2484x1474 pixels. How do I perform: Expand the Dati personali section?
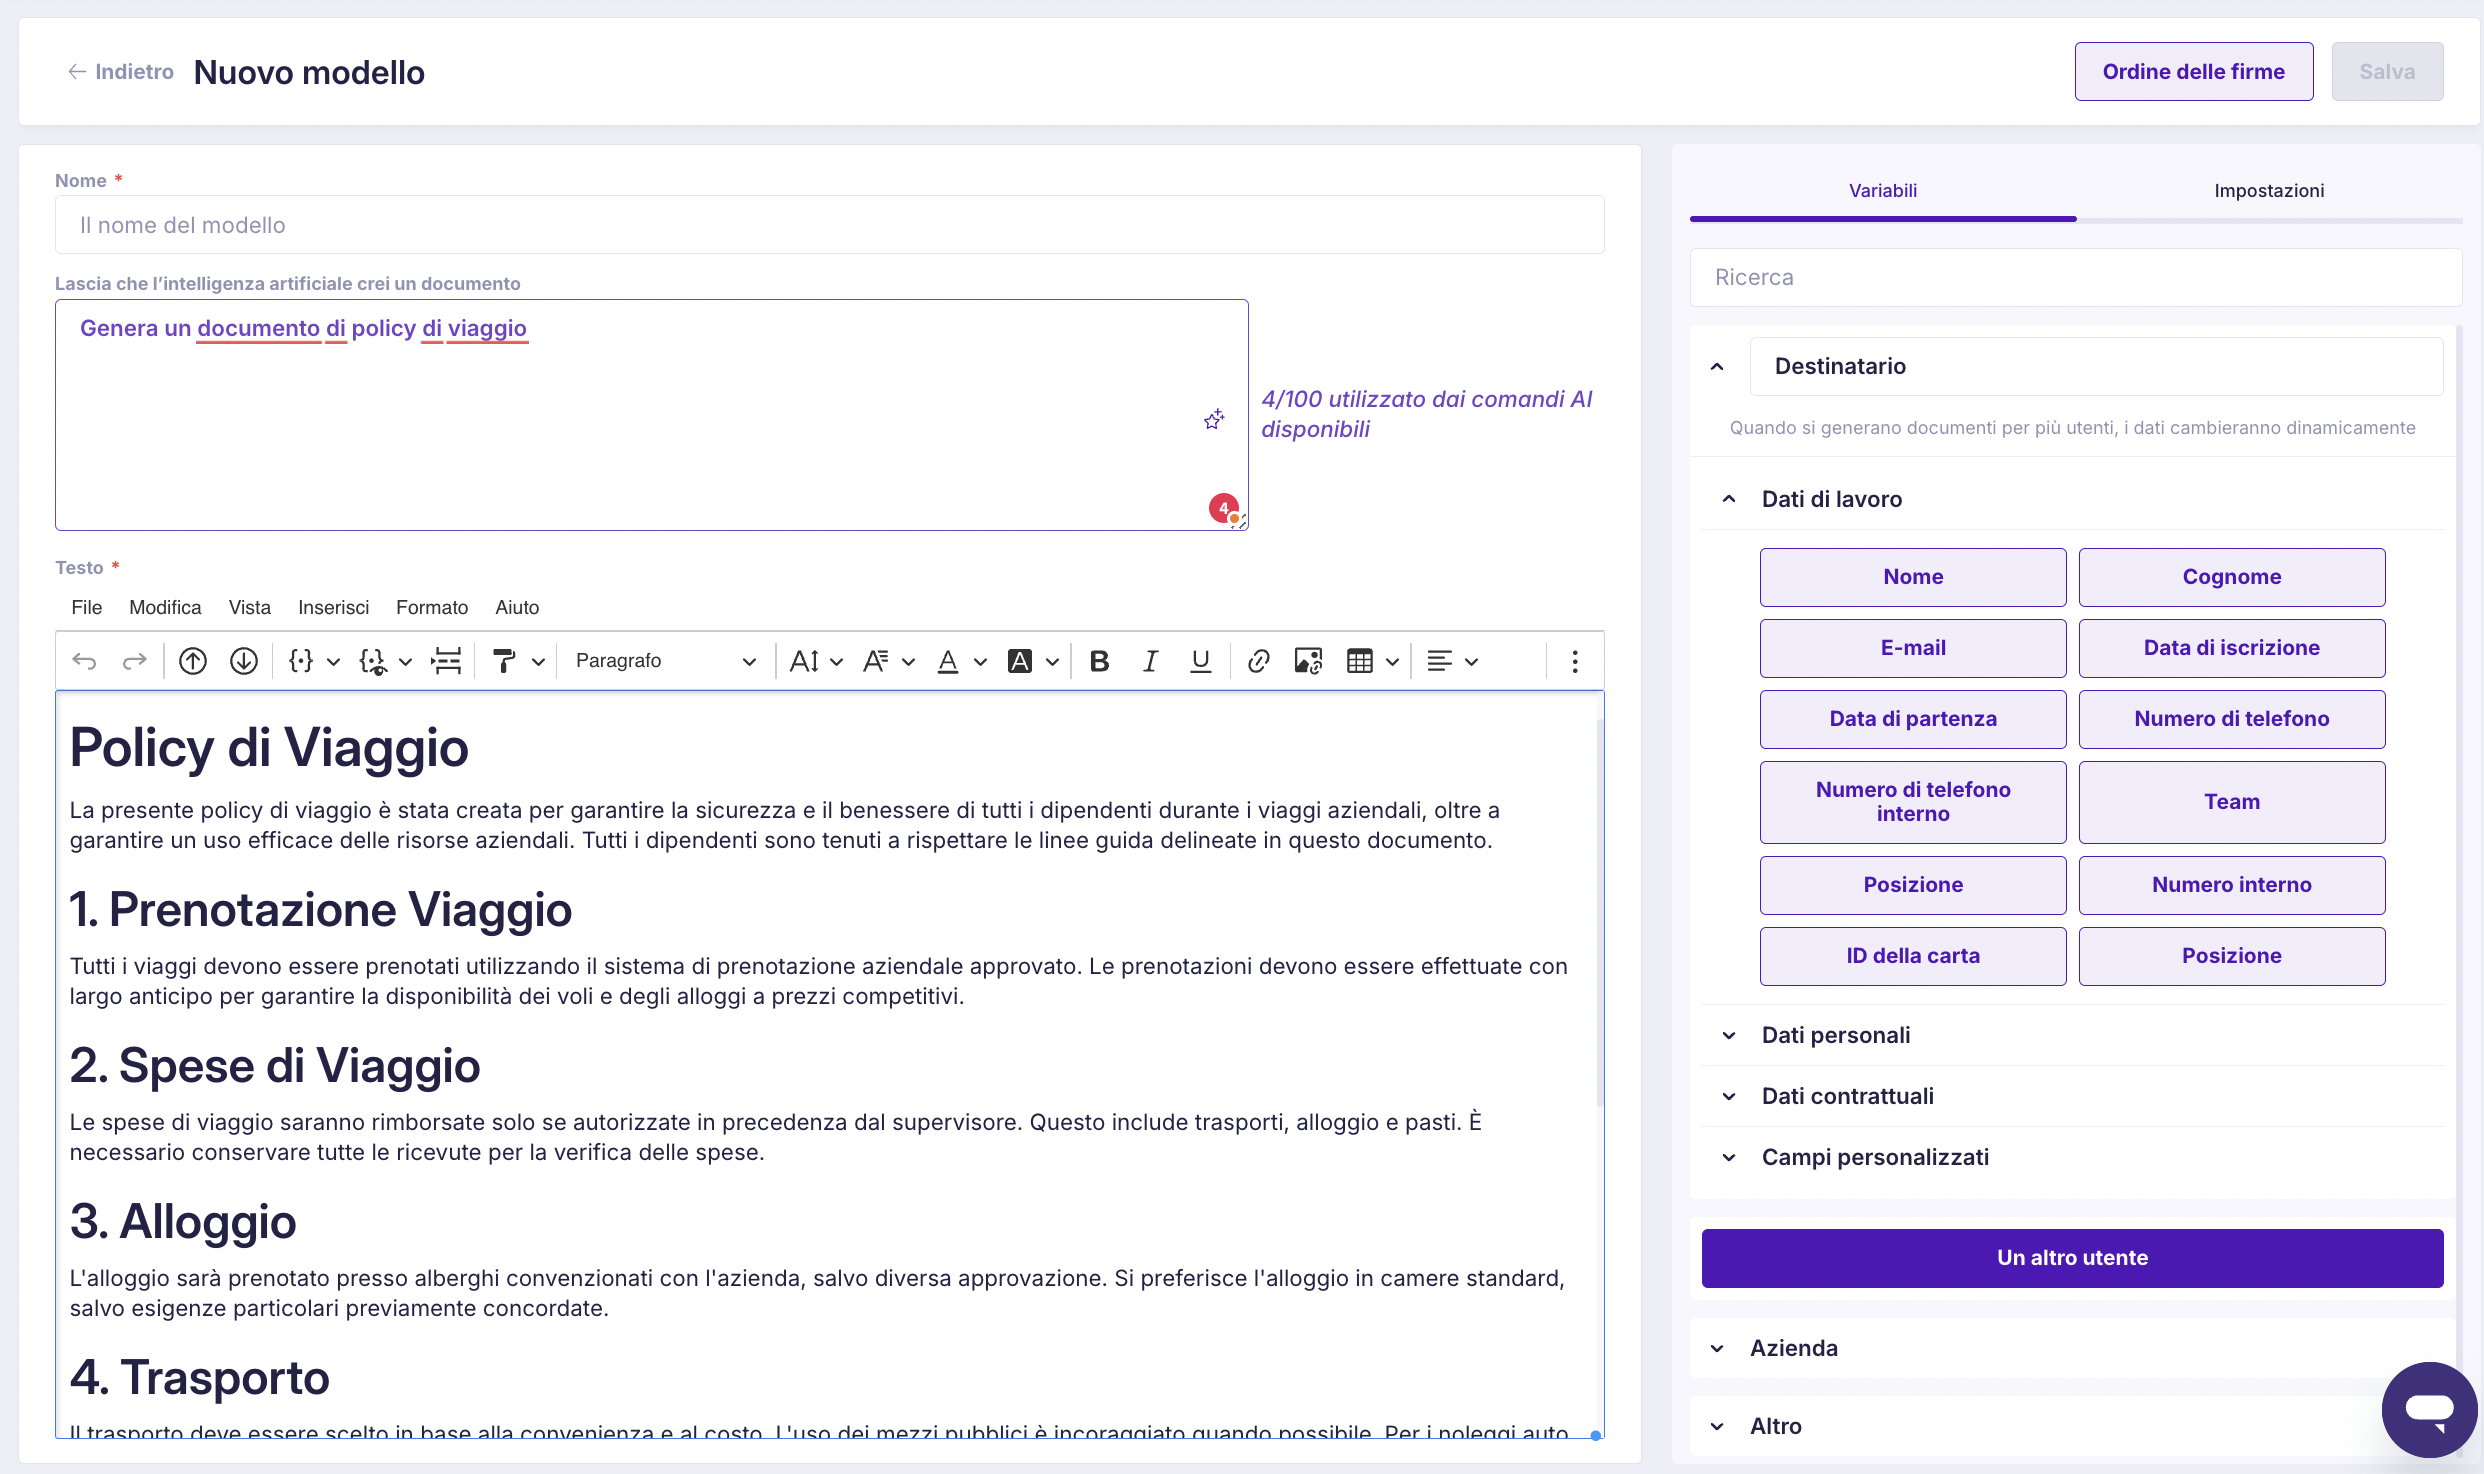point(1836,1035)
